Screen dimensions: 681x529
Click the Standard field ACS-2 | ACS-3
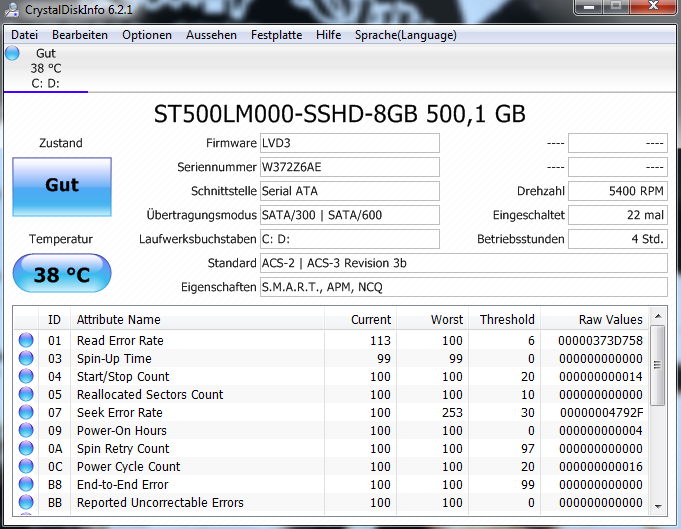coord(463,263)
